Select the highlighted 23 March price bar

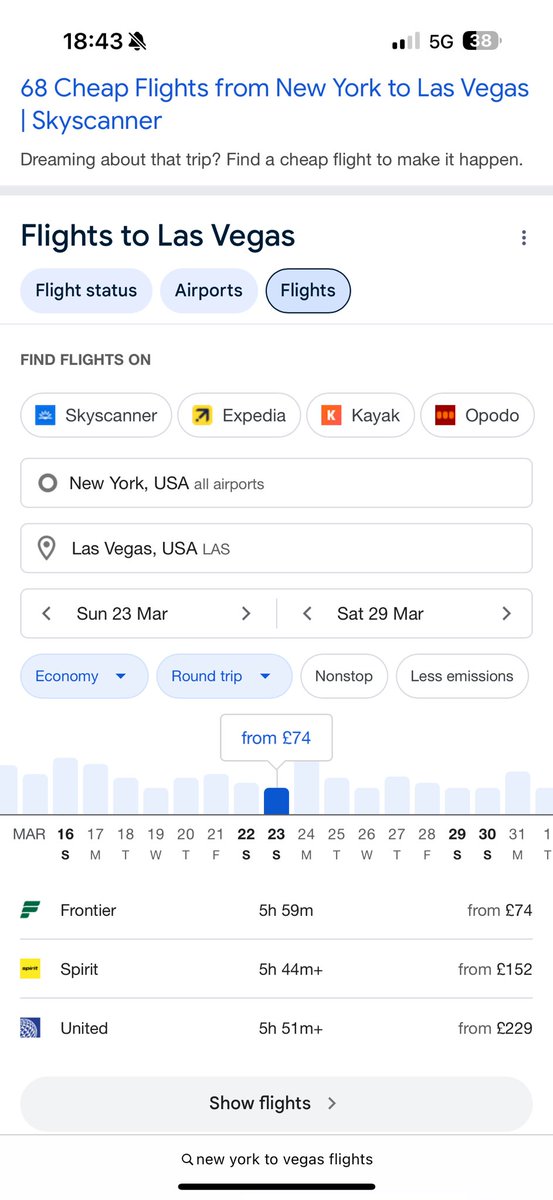point(276,800)
